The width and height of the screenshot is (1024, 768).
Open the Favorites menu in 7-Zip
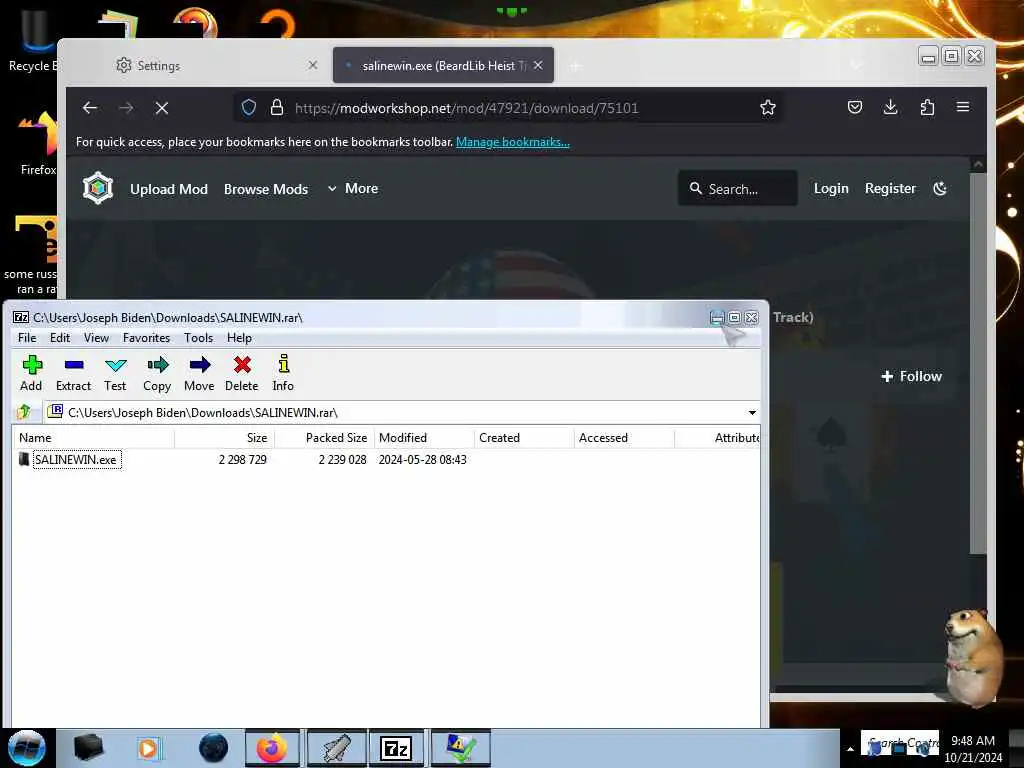(x=146, y=338)
